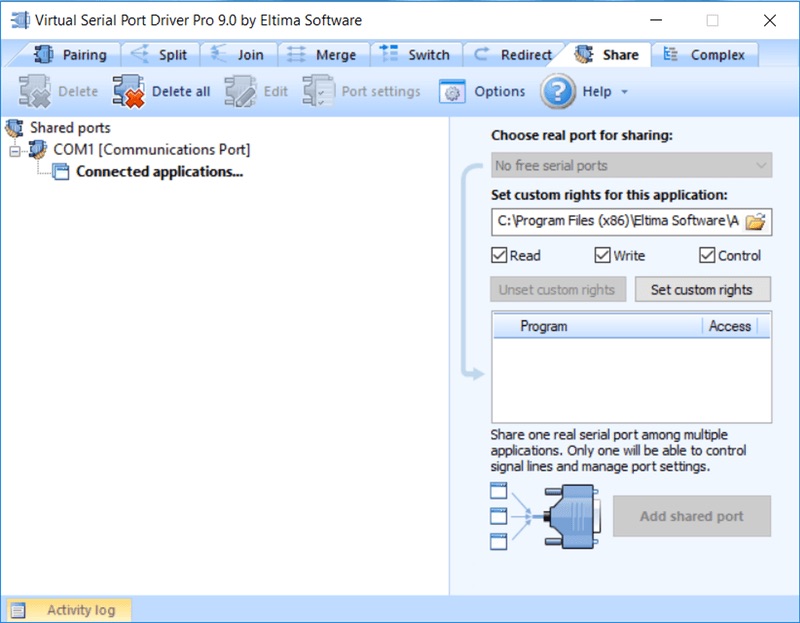Image resolution: width=800 pixels, height=623 pixels.
Task: Click the Options toolbar label
Action: 499,91
